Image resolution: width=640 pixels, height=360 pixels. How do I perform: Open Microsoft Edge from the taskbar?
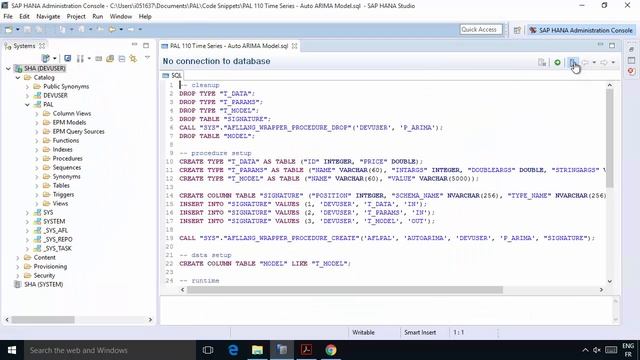coord(233,350)
